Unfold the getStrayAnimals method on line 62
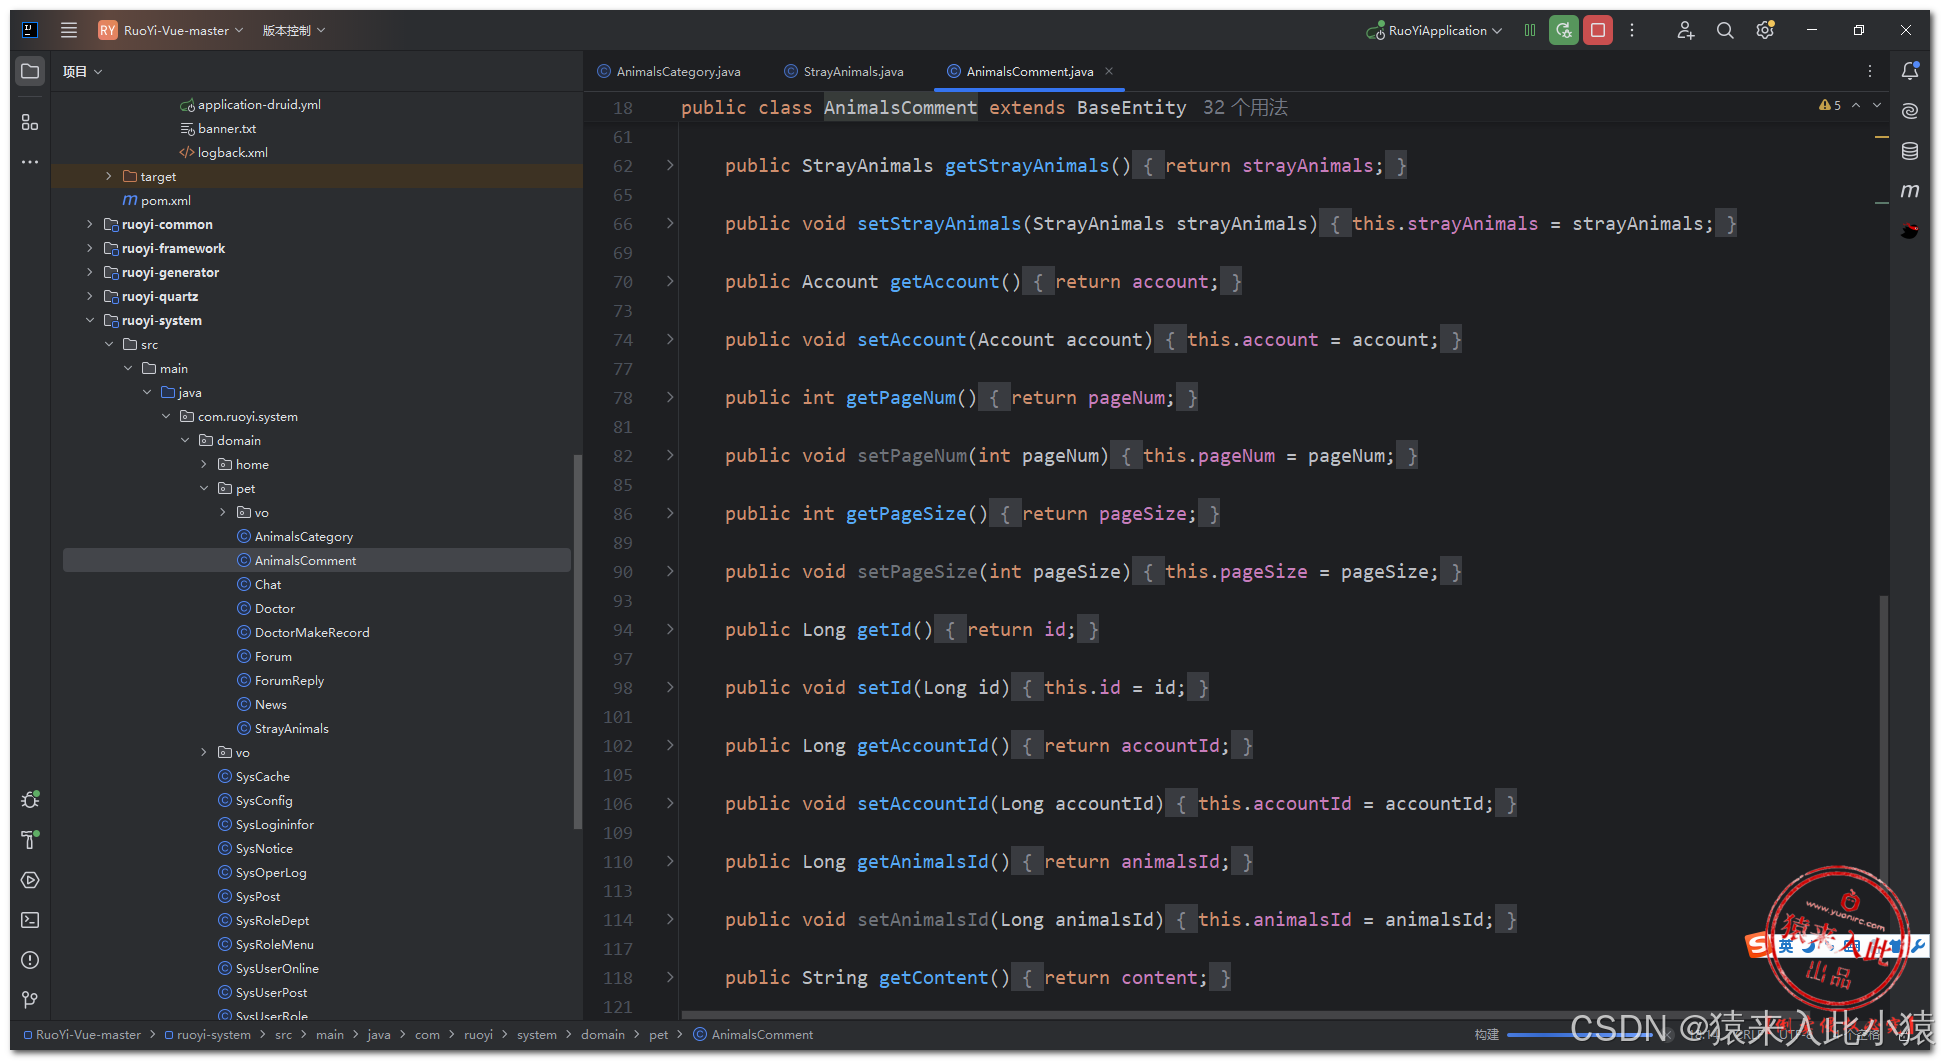 coord(670,165)
